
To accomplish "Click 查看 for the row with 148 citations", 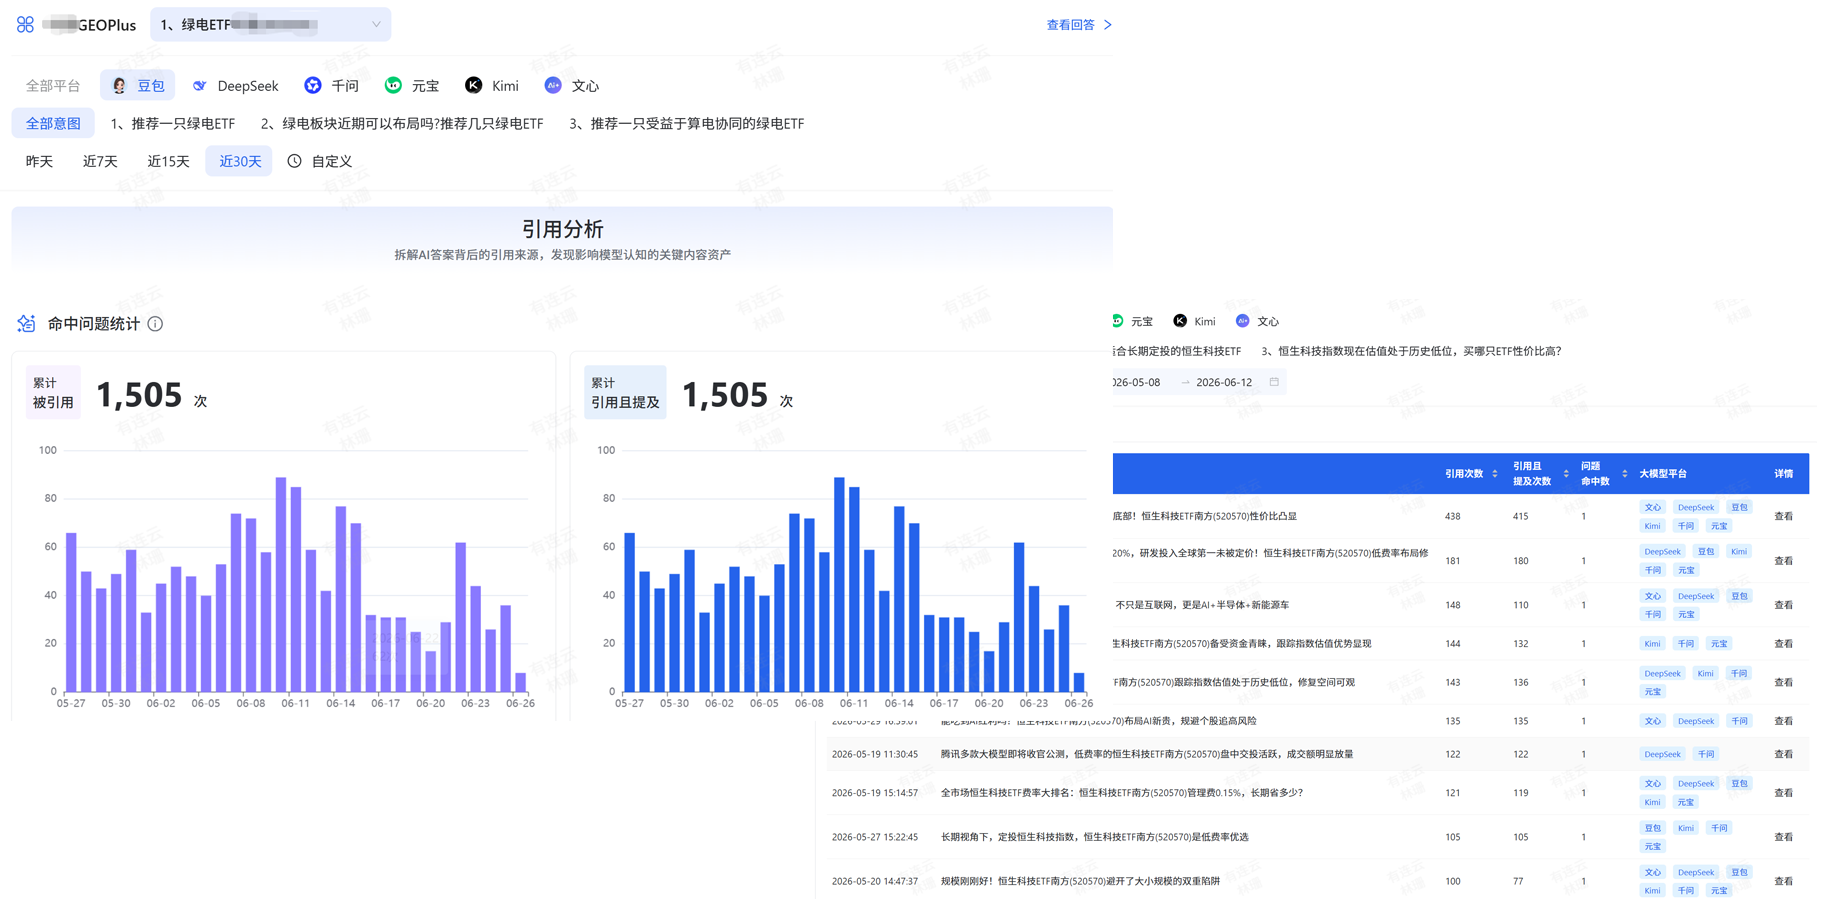I will tap(1784, 605).
